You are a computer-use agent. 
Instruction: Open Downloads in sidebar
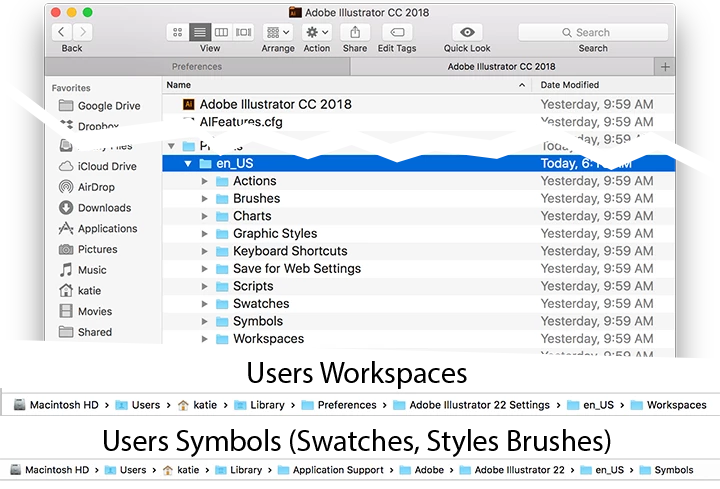click(x=95, y=208)
